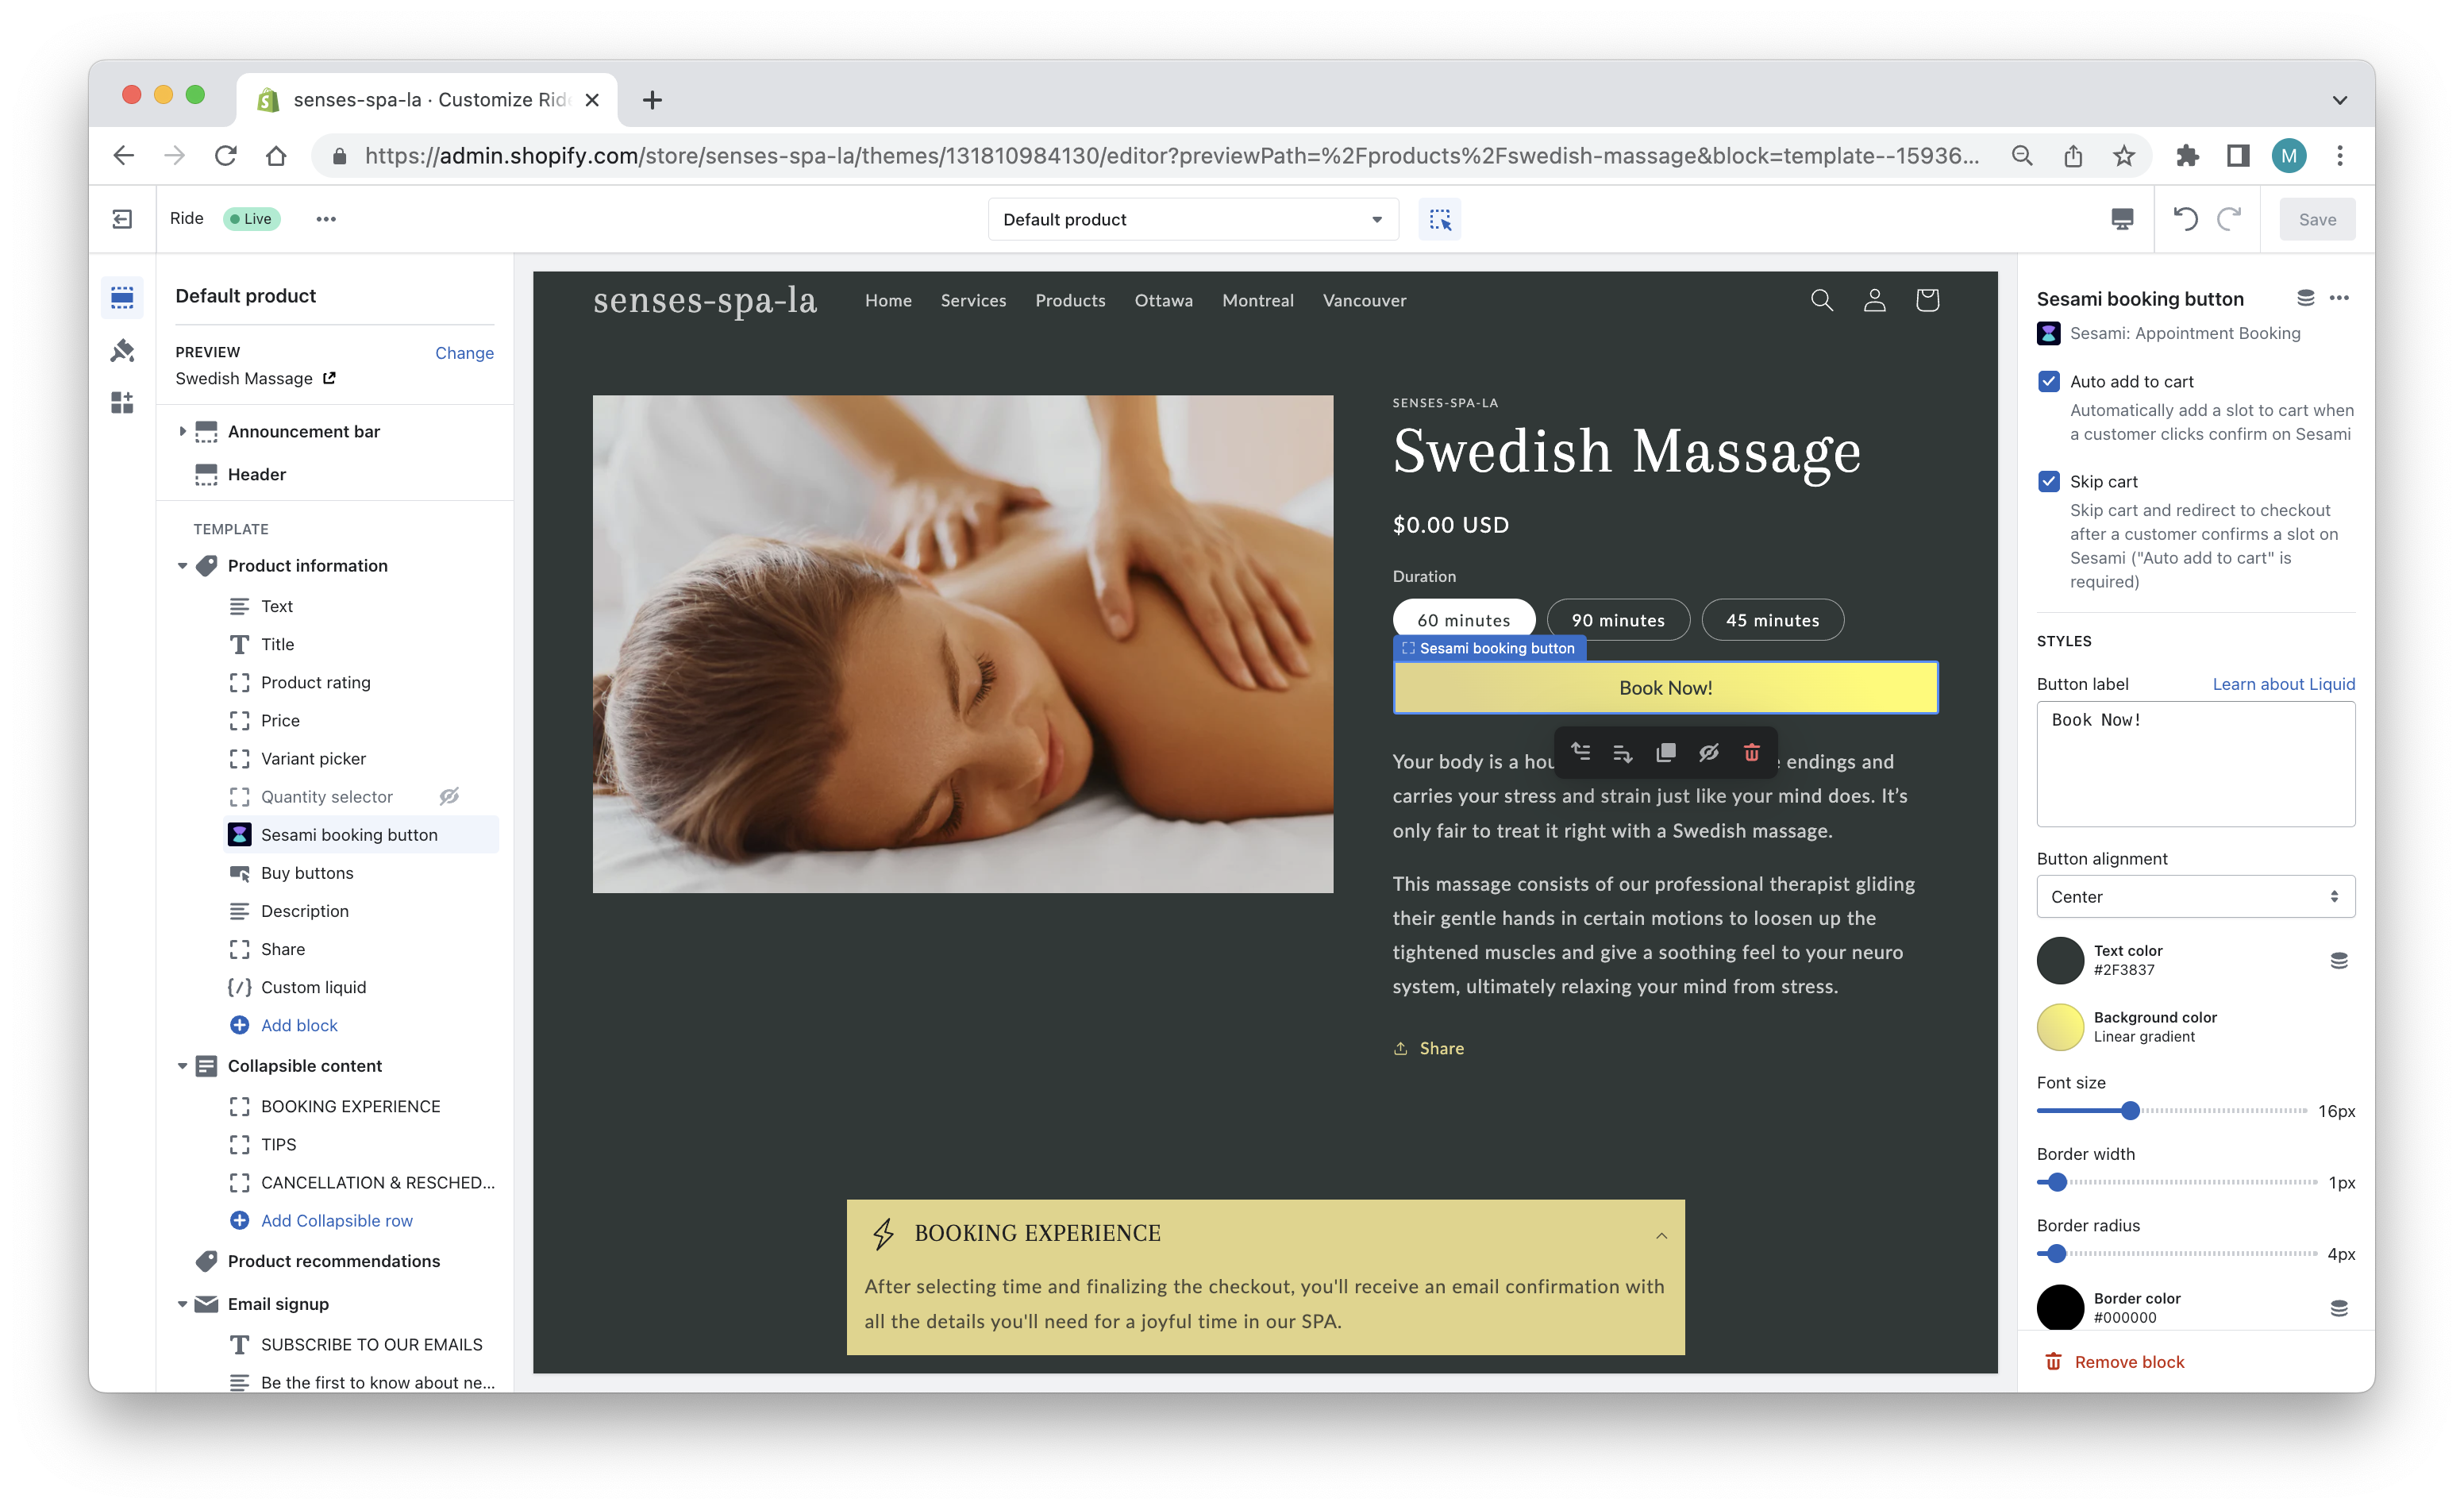The width and height of the screenshot is (2464, 1510).
Task: Click Remove block
Action: point(2114,1361)
